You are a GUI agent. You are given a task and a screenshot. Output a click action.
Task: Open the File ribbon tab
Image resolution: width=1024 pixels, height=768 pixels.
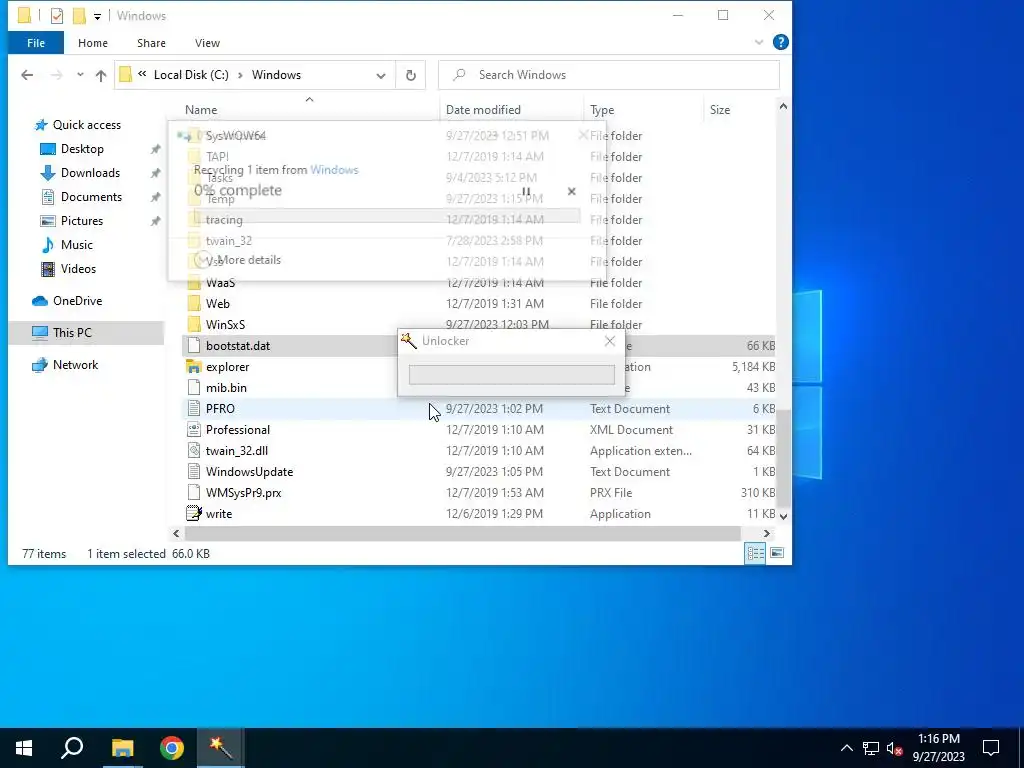click(36, 43)
